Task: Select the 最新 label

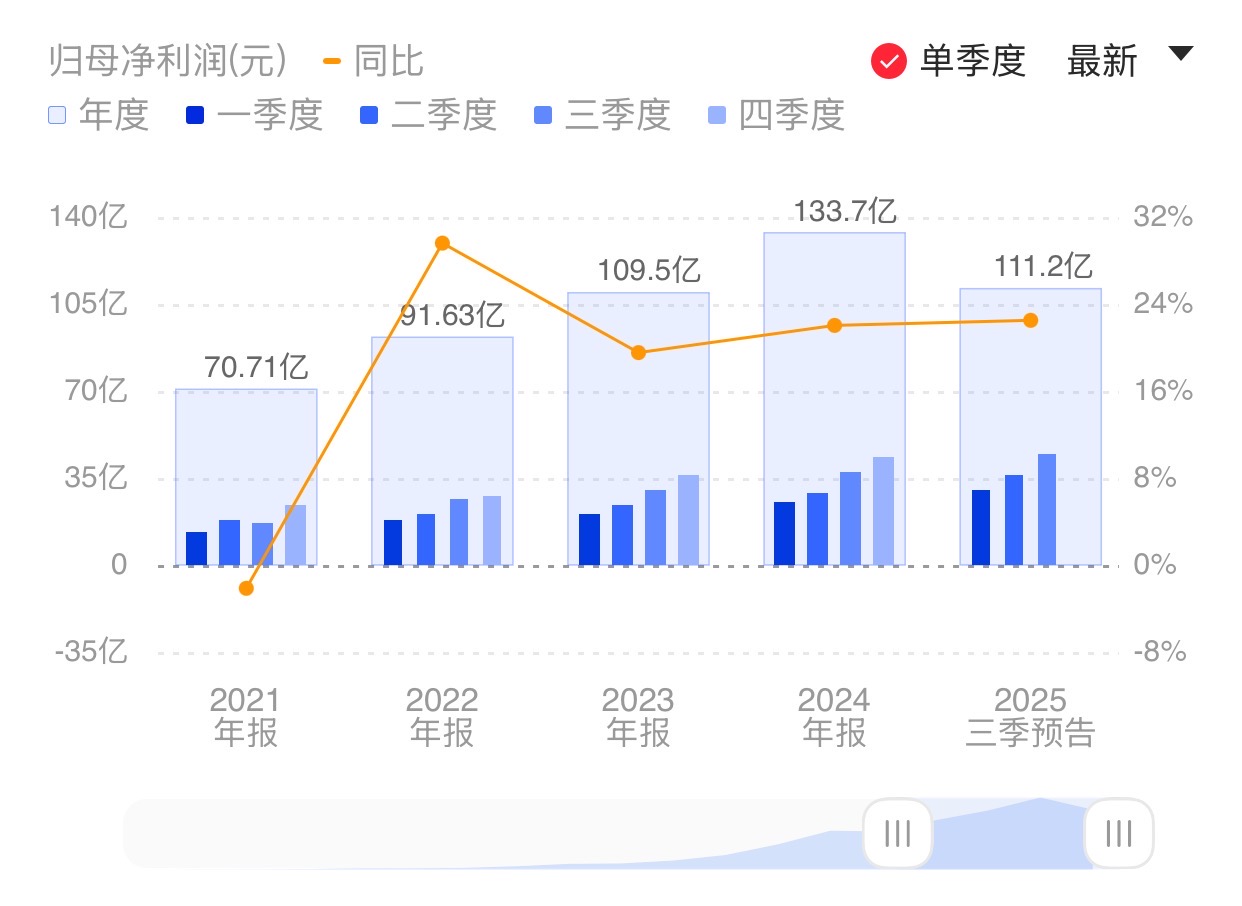Action: (1102, 61)
